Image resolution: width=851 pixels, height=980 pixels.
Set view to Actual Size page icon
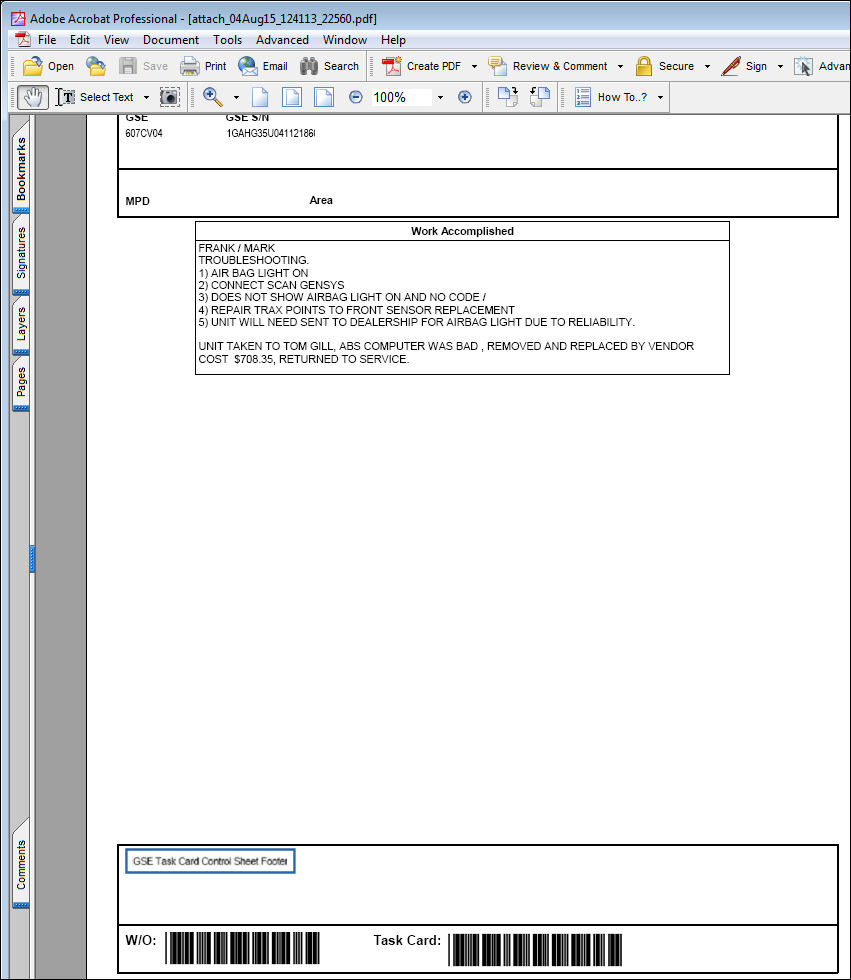[260, 98]
